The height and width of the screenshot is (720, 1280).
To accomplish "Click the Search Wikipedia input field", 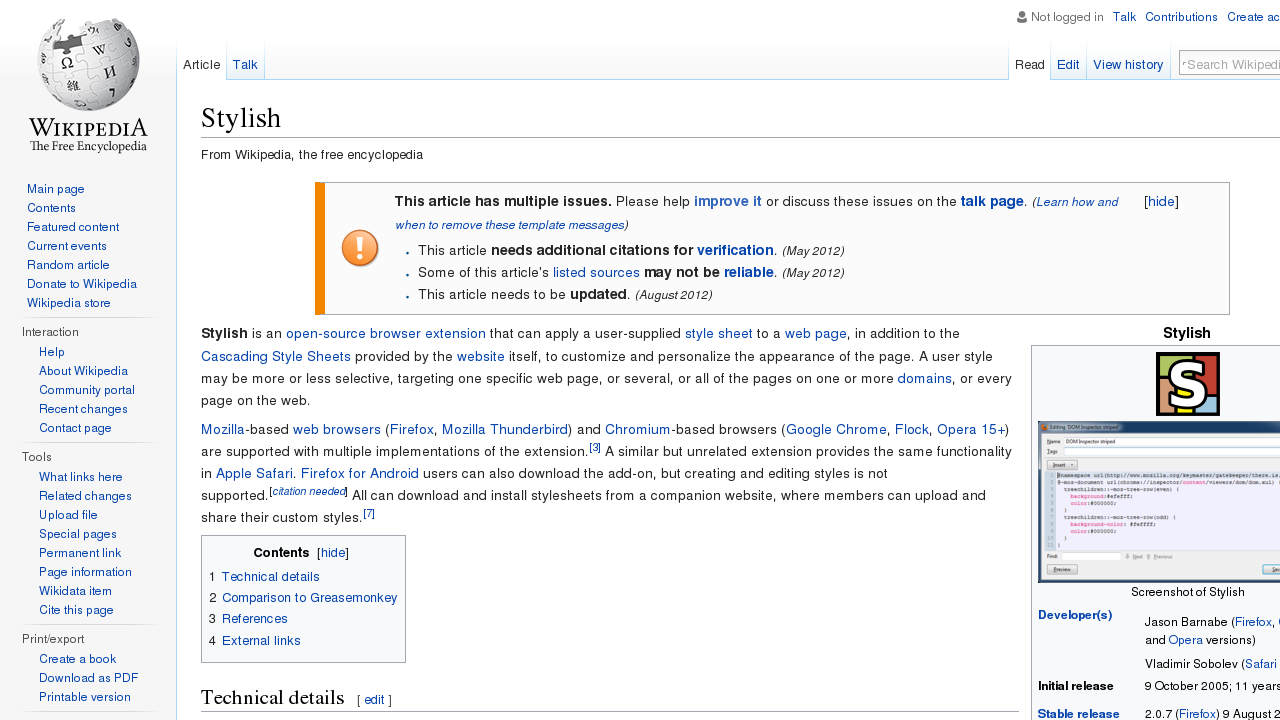I will coord(1230,64).
